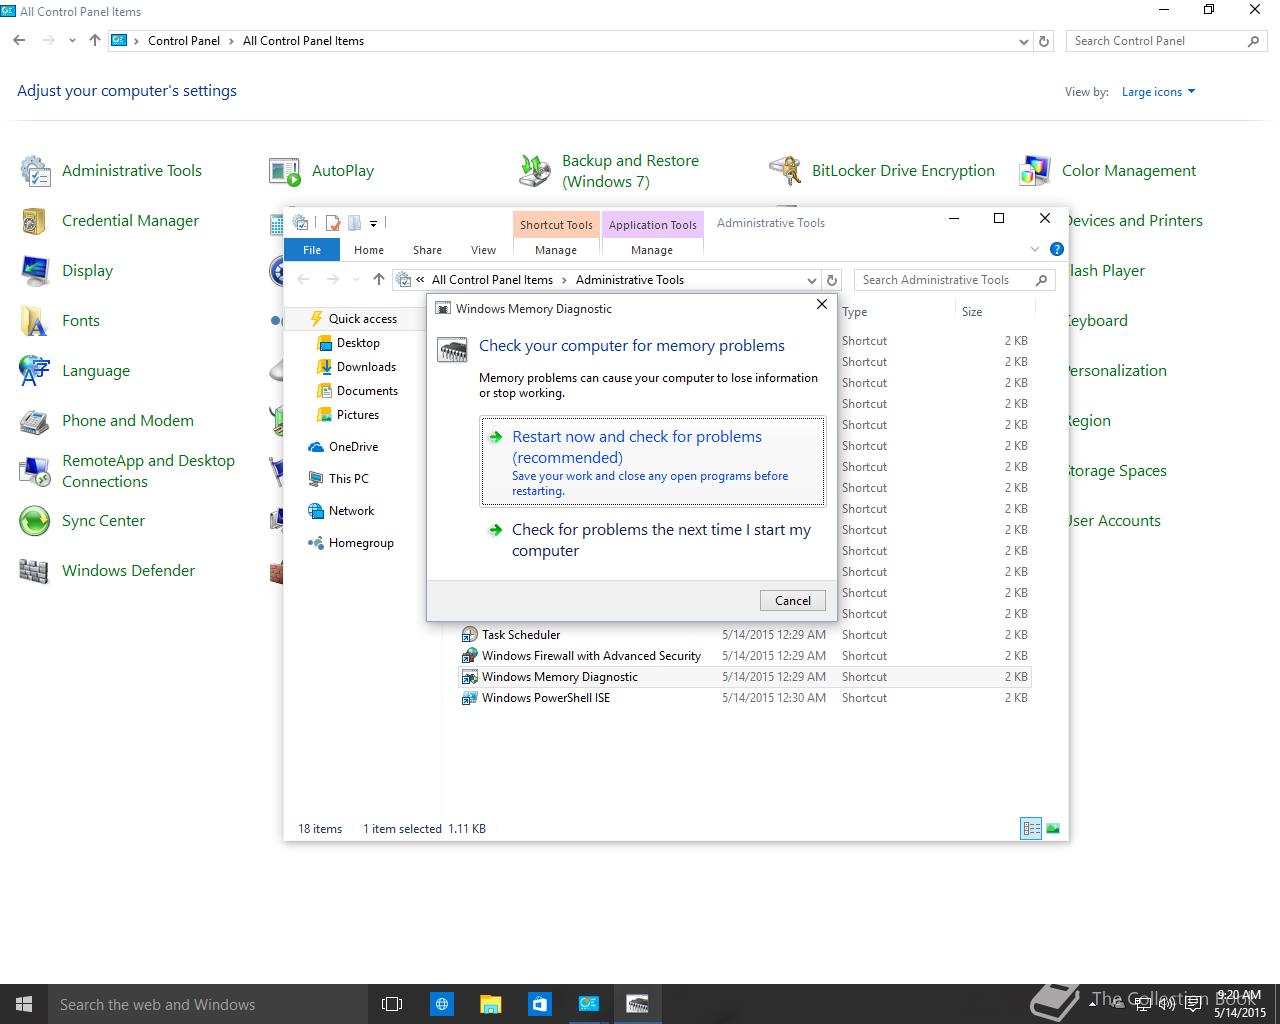This screenshot has width=1280, height=1024.
Task: Open the web browser taskbar icon
Action: [x=441, y=1004]
